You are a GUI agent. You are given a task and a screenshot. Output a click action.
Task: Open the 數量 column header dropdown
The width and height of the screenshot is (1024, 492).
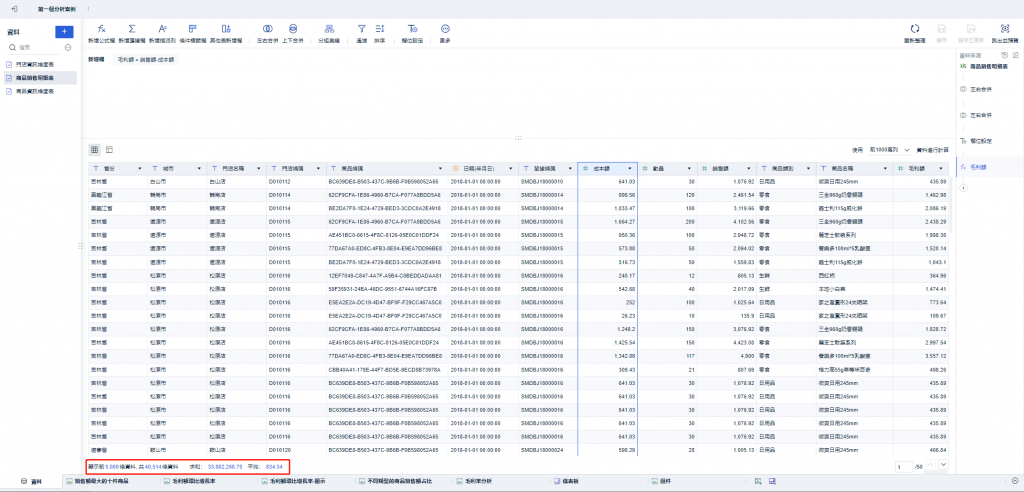point(690,169)
